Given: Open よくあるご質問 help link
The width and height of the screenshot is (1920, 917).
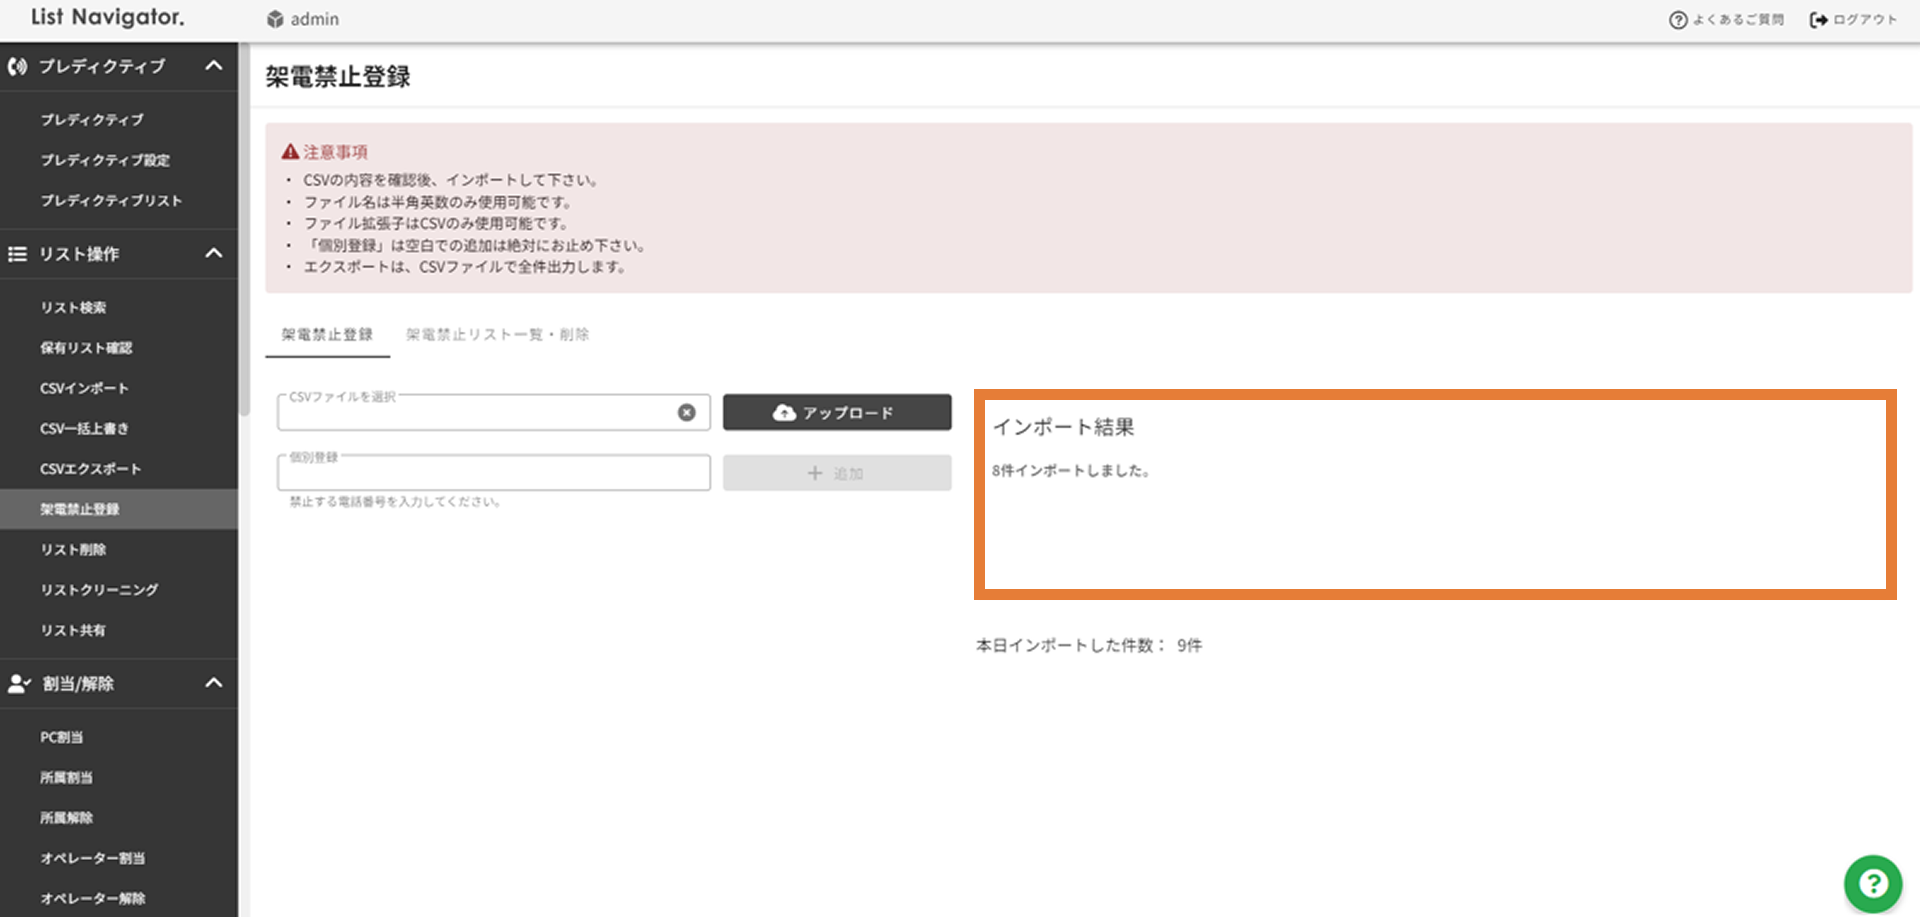Looking at the screenshot, I should [1727, 19].
